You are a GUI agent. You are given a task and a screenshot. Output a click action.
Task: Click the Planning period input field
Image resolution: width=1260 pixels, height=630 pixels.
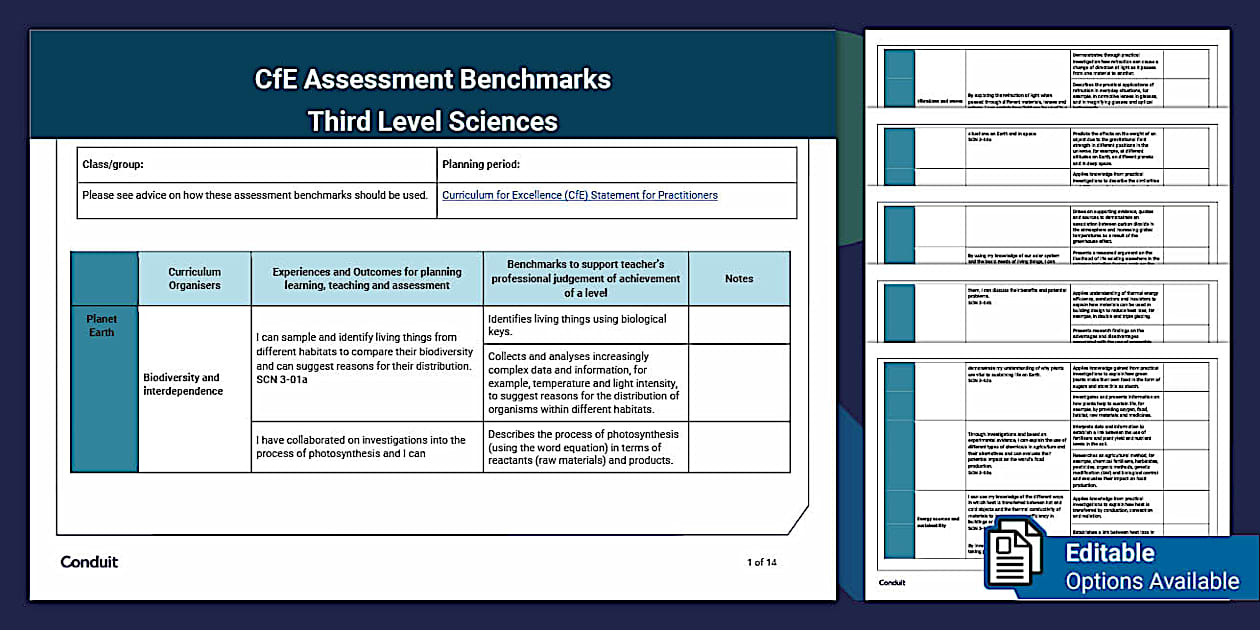pyautogui.click(x=615, y=163)
